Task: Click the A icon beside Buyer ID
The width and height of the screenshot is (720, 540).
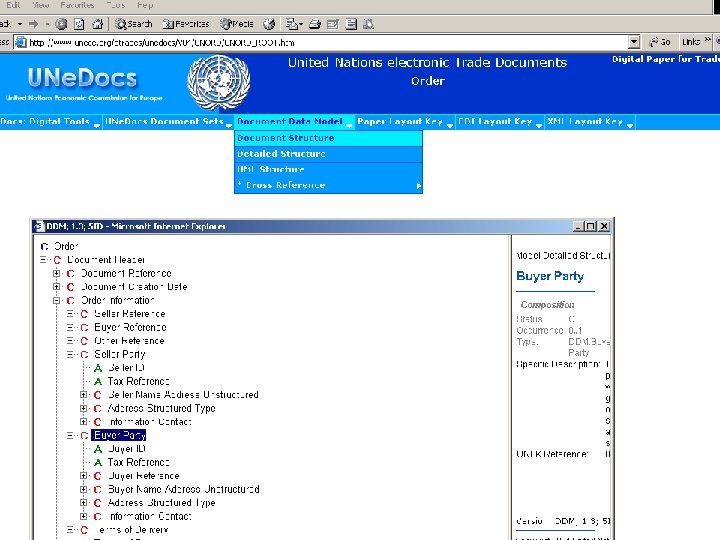Action: pos(98,449)
